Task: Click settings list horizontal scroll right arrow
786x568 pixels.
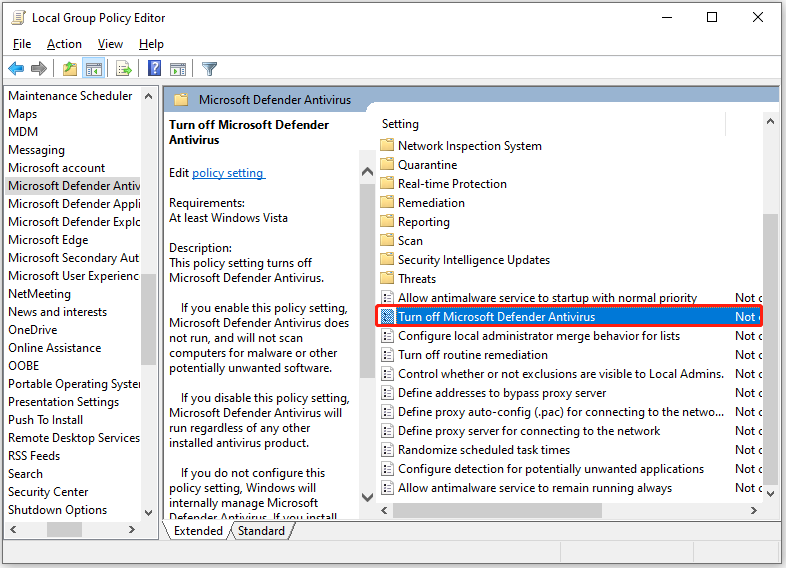Action: pyautogui.click(x=753, y=510)
